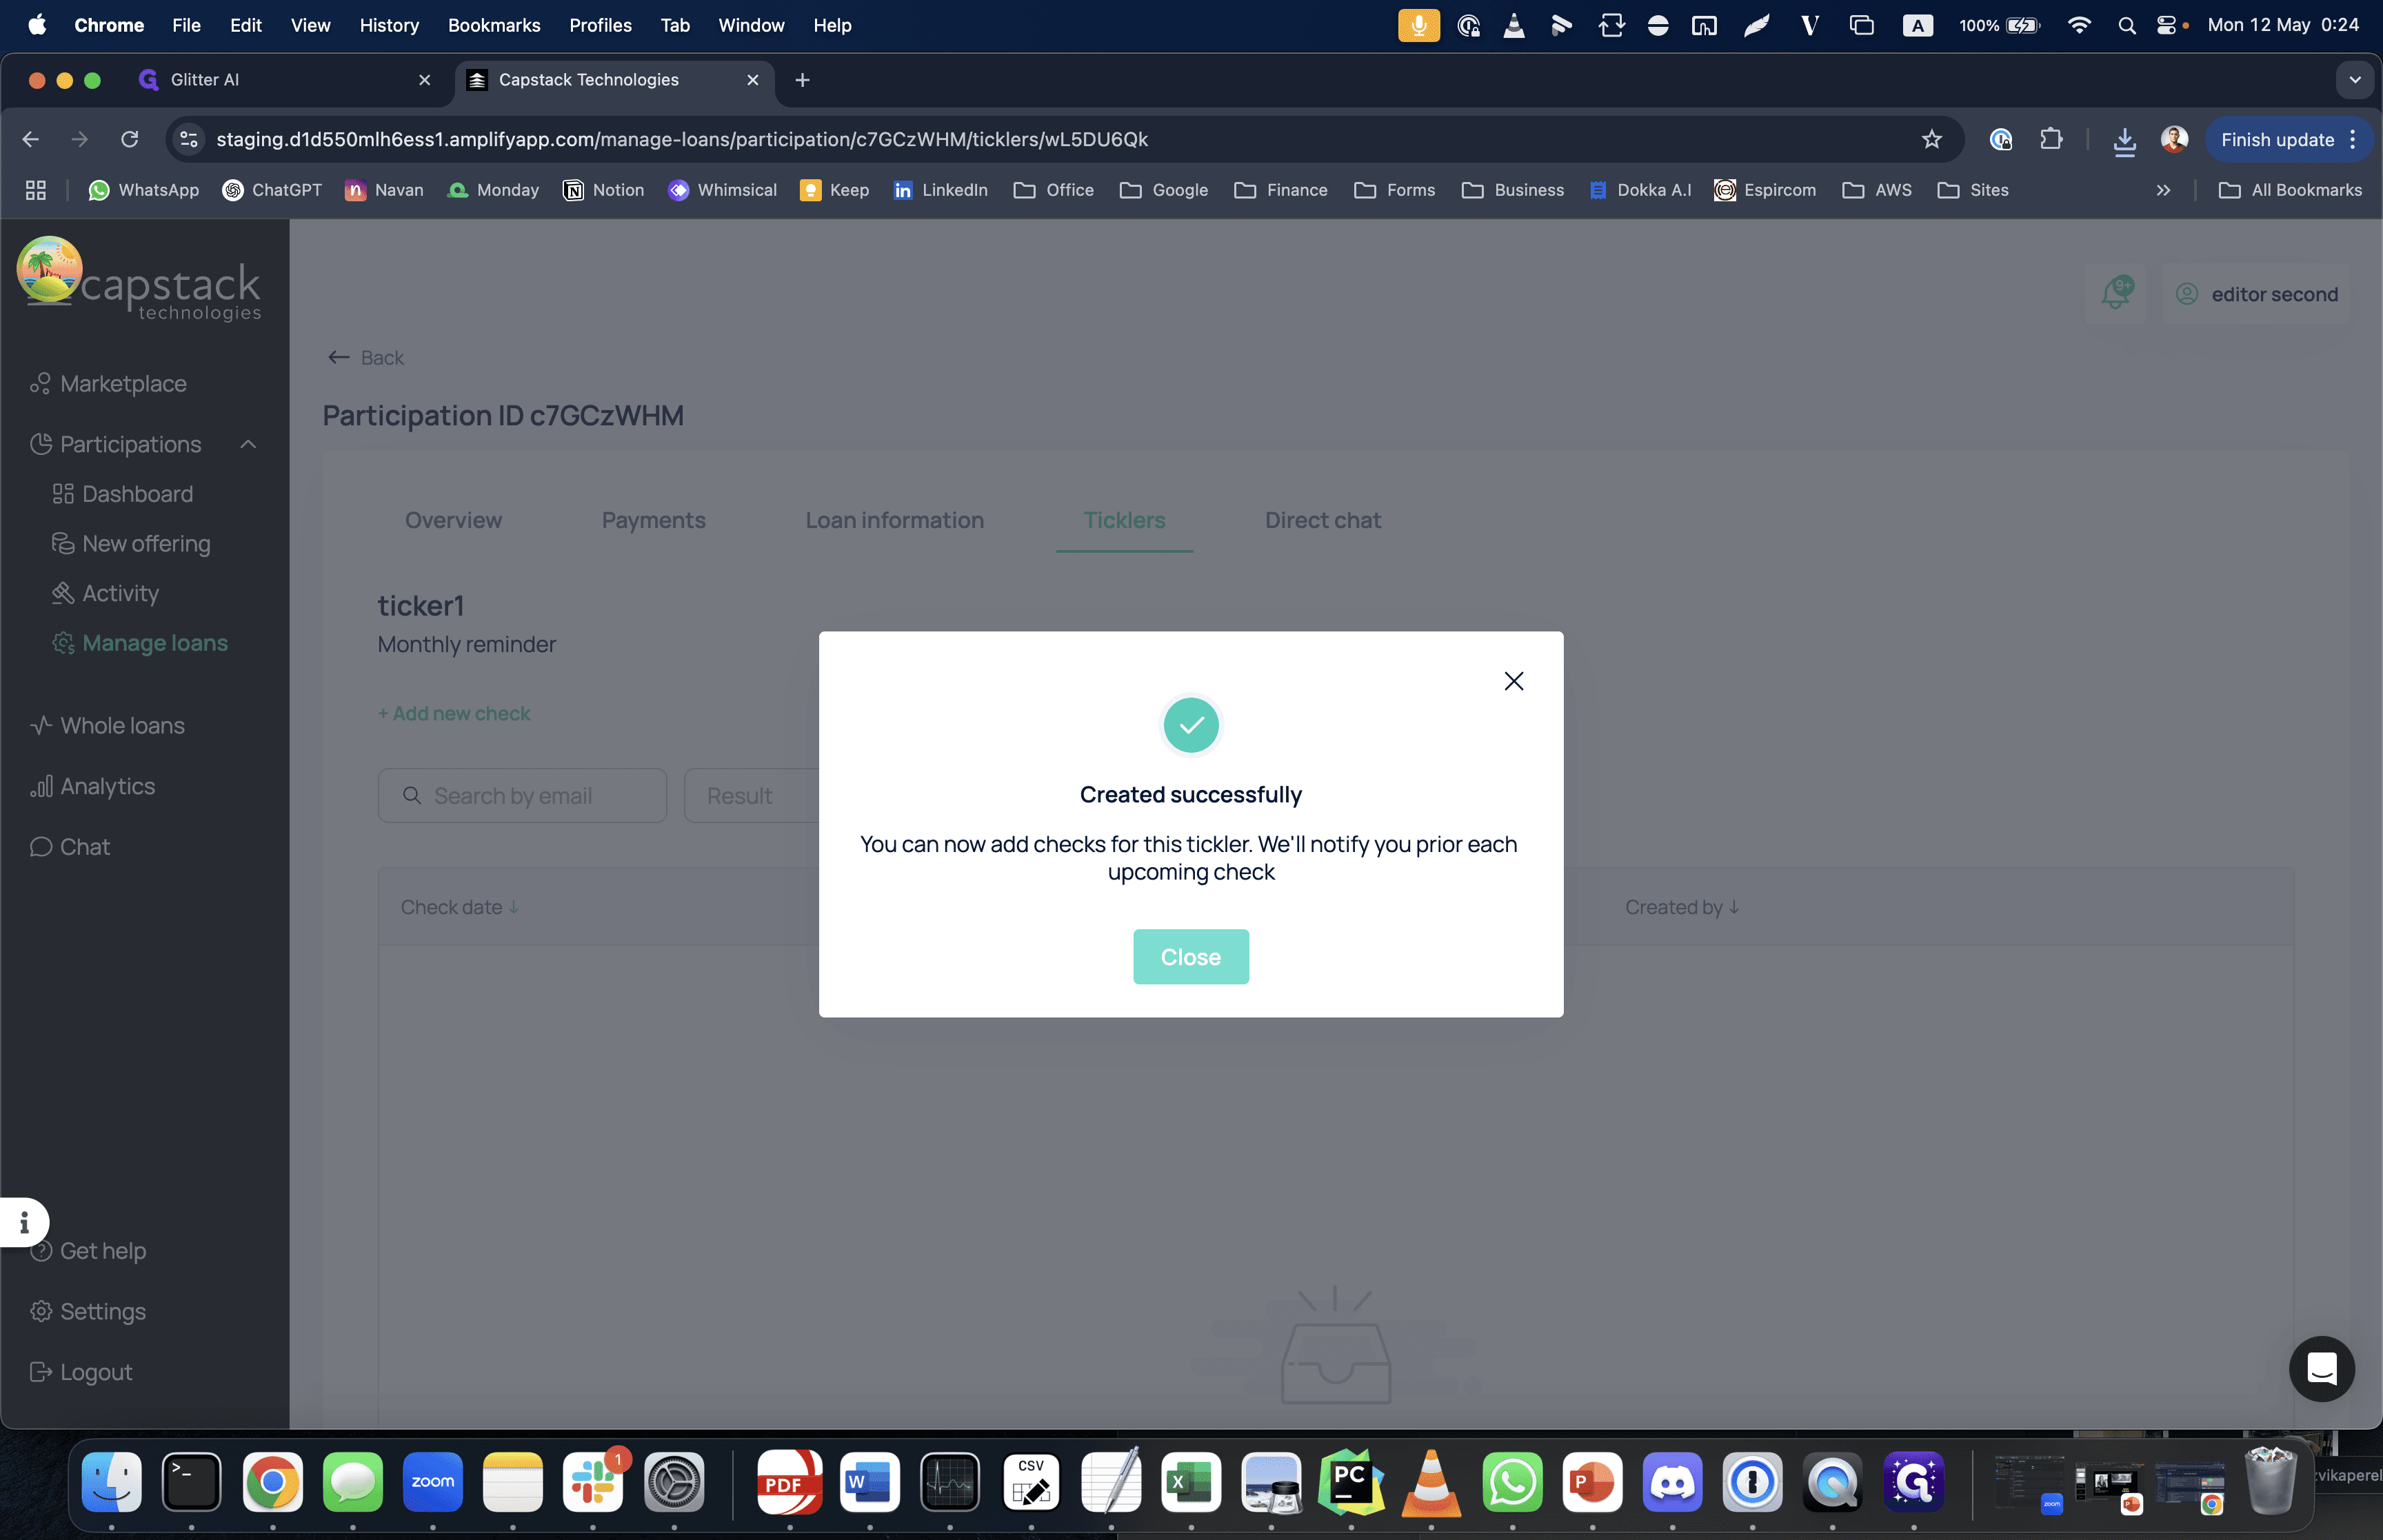This screenshot has width=2383, height=1540.
Task: Open New offering in the sidebar
Action: point(132,544)
